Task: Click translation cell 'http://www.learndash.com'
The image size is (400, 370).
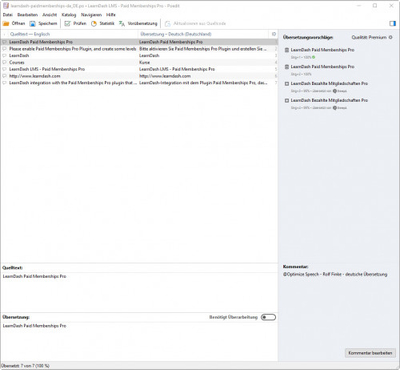Action: (165, 76)
